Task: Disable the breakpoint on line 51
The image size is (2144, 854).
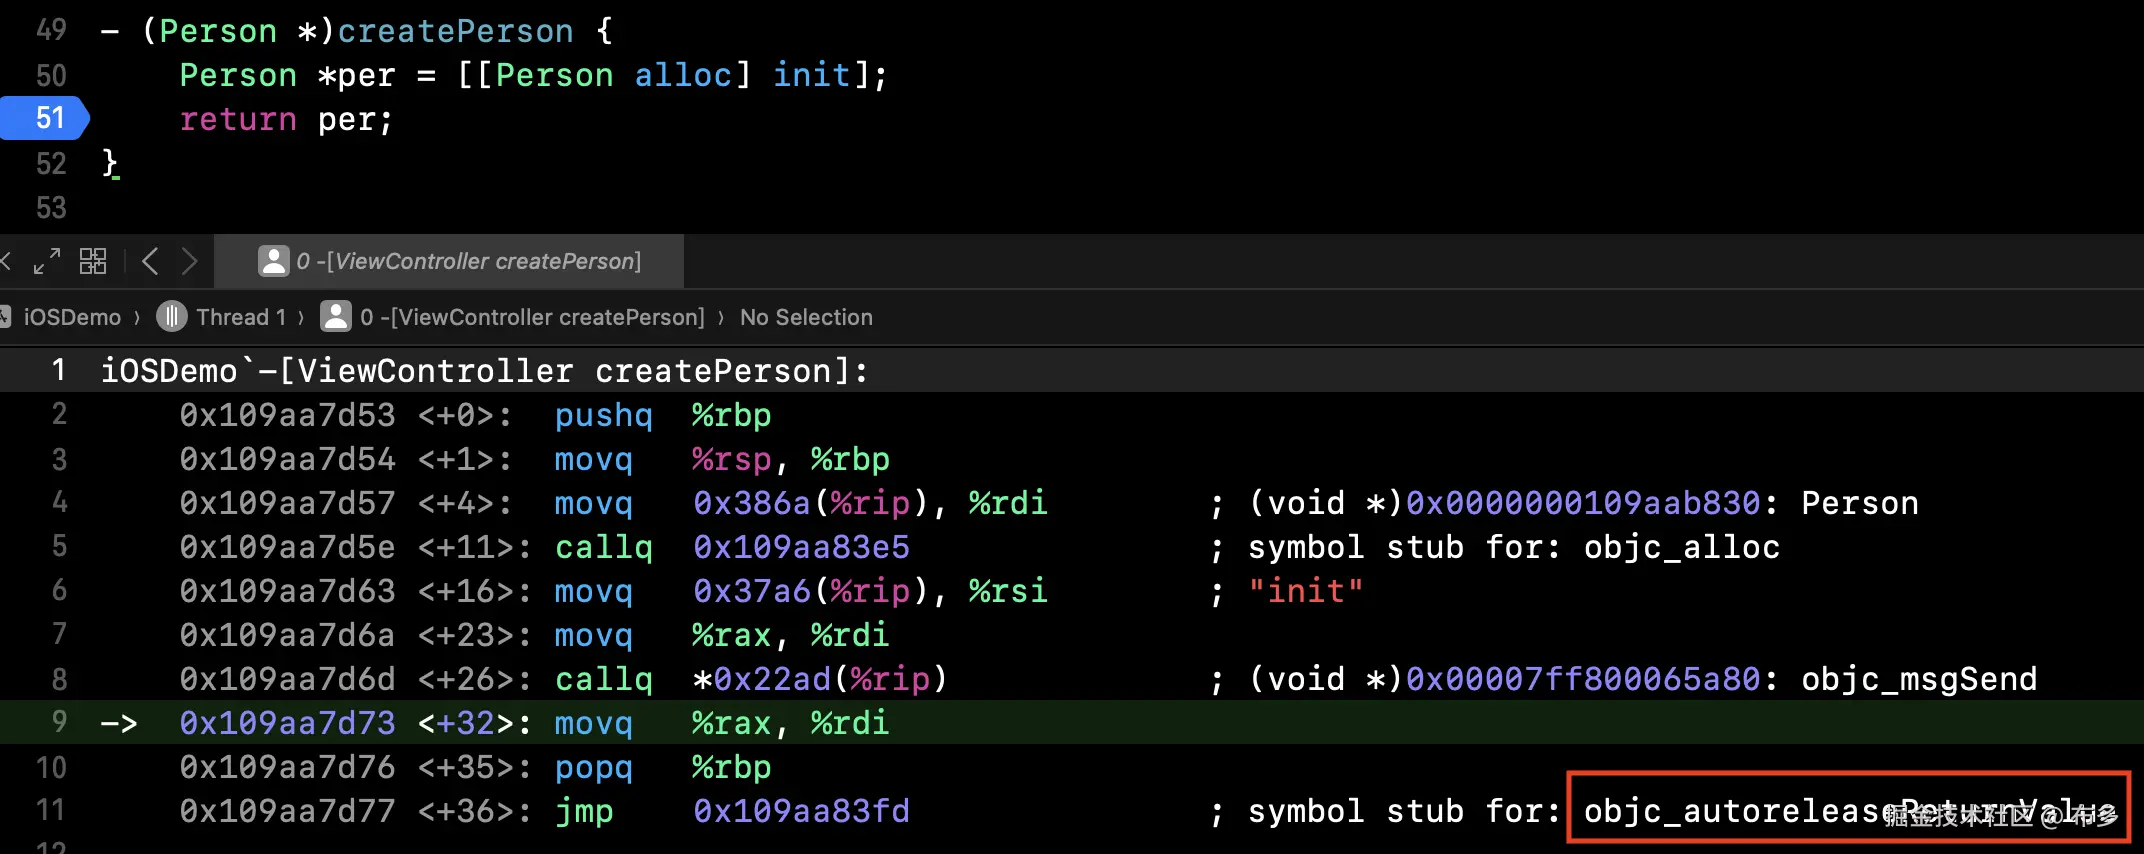Action: 46,118
